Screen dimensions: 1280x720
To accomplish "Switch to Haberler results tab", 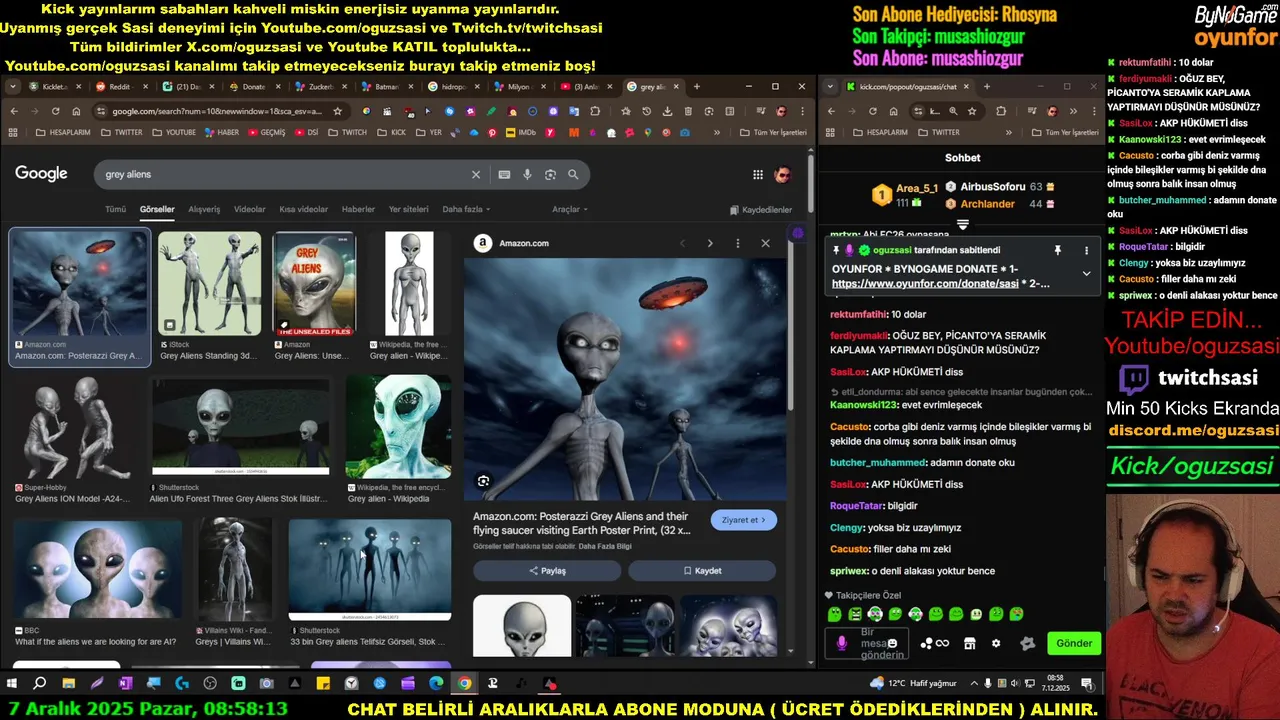I will 358,209.
